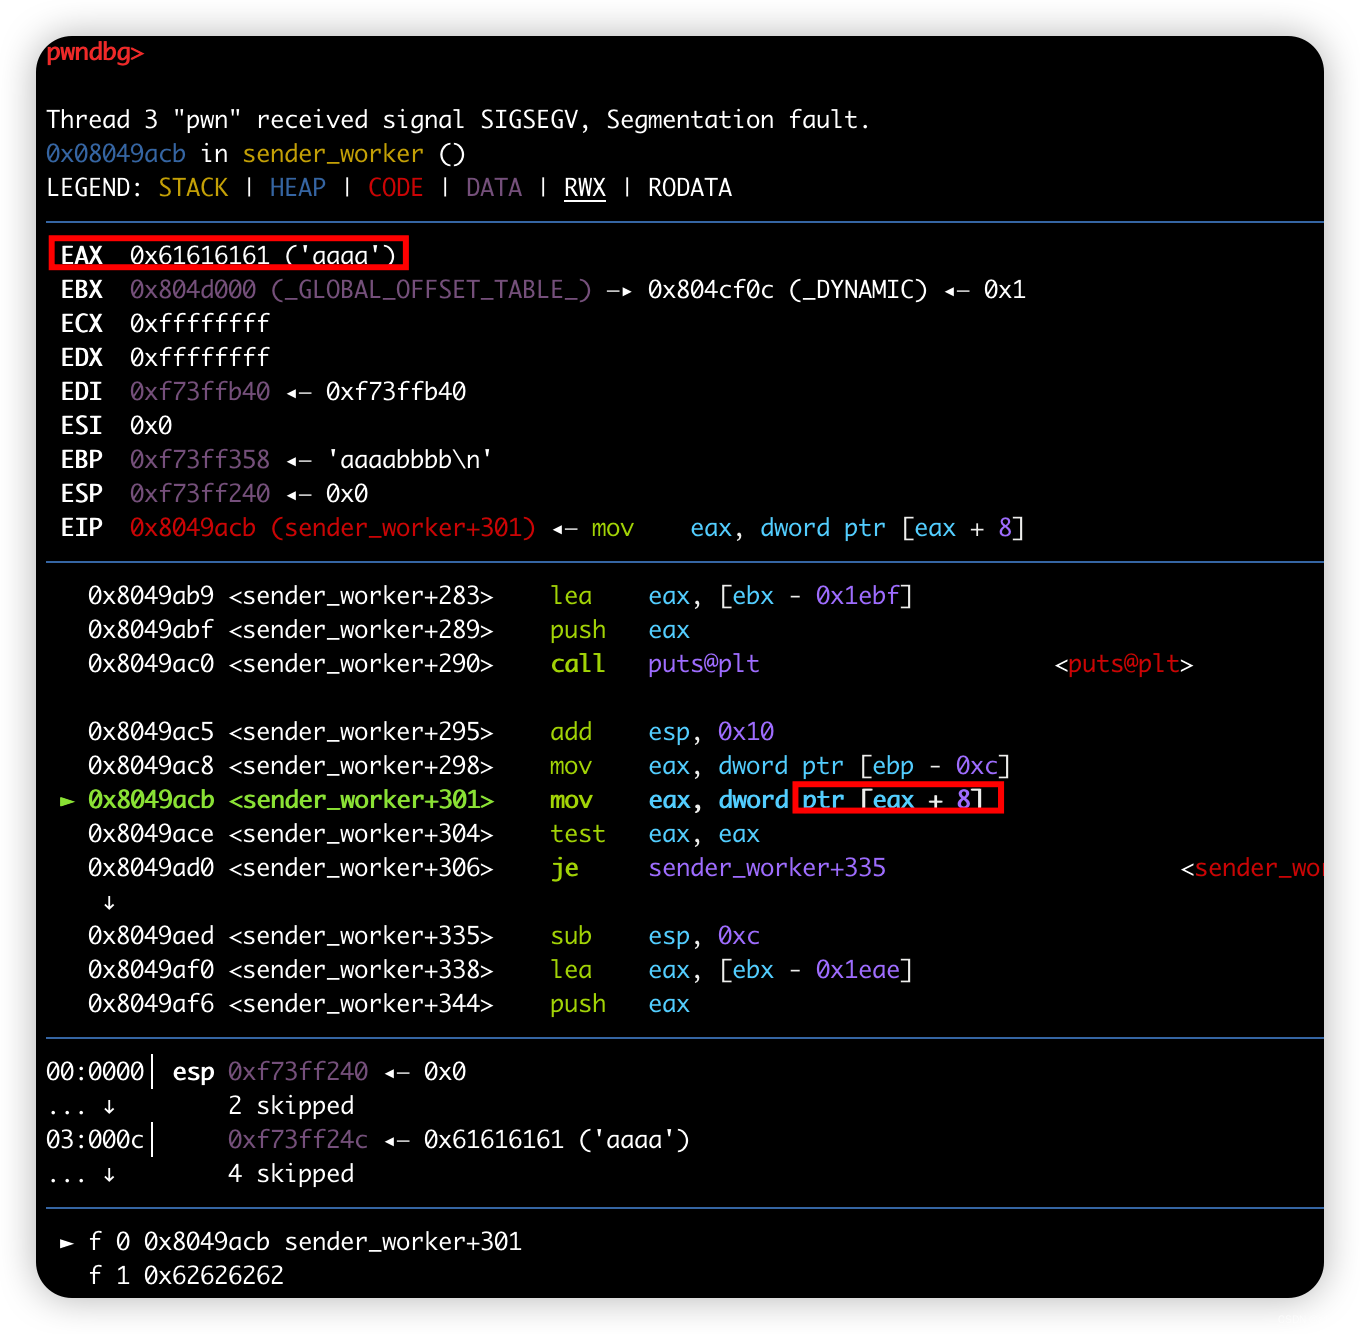The width and height of the screenshot is (1360, 1334).
Task: Click the stack address 0xf73ff24c
Action: coord(298,1140)
